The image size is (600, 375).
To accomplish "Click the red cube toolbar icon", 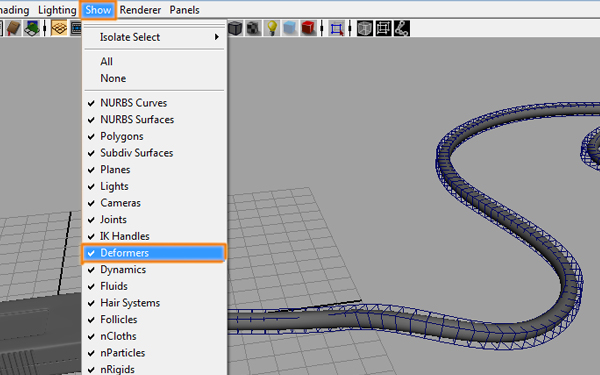I will click(308, 28).
